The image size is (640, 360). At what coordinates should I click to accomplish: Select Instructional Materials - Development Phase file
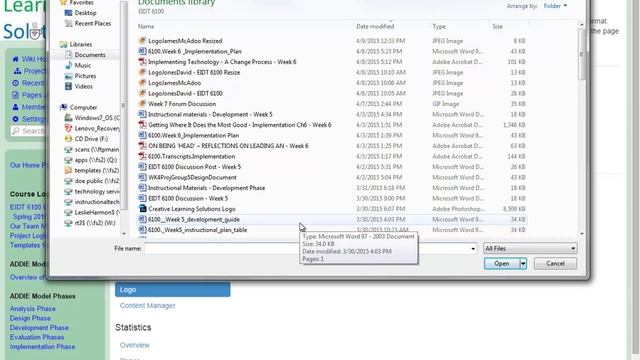tap(206, 188)
